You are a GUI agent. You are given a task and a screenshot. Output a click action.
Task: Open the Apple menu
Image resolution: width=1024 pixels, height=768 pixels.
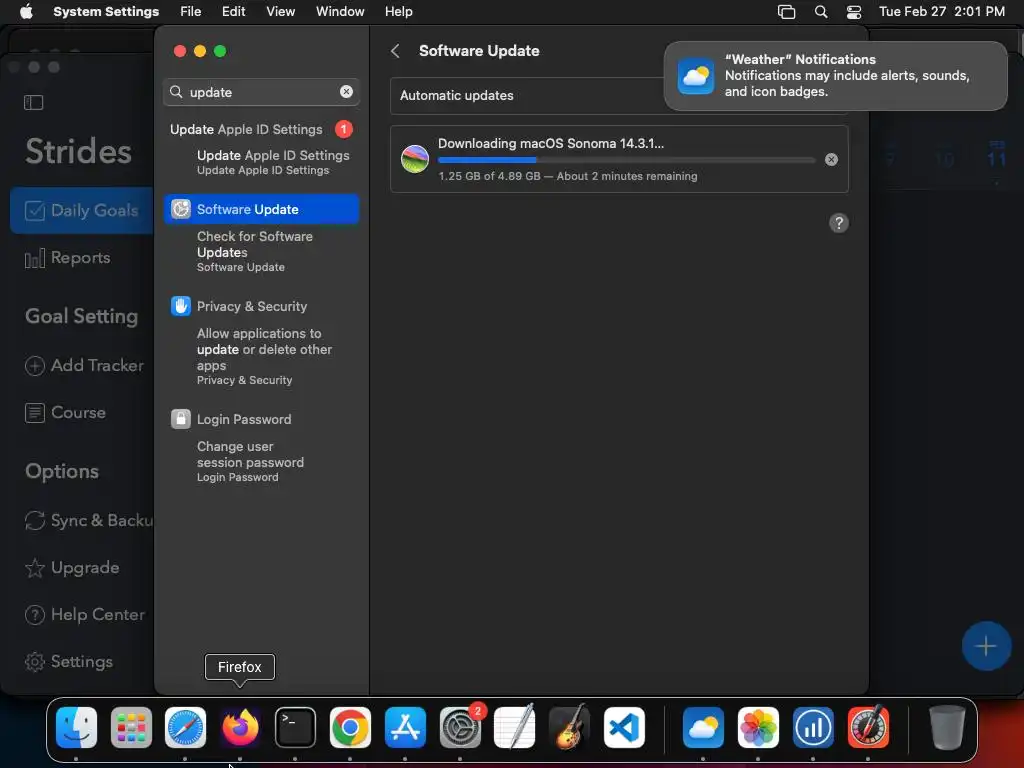click(x=25, y=11)
